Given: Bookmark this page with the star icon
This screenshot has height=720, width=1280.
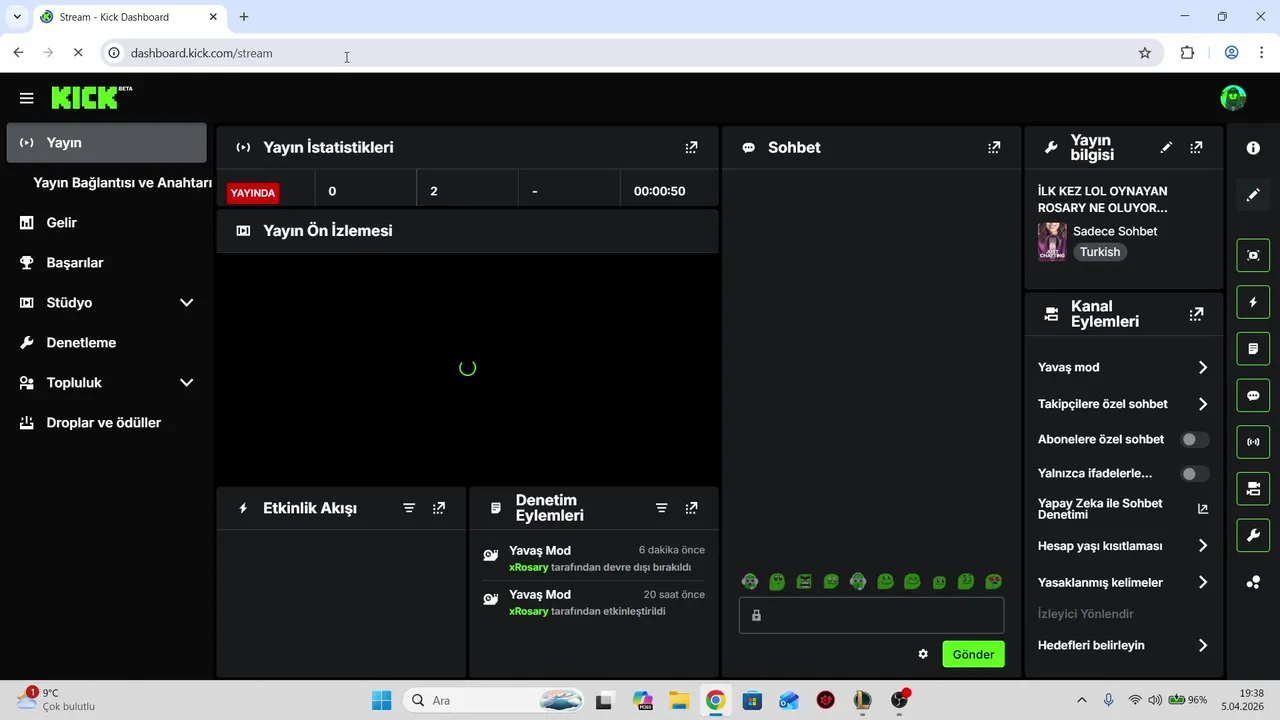Looking at the screenshot, I should click(1145, 53).
